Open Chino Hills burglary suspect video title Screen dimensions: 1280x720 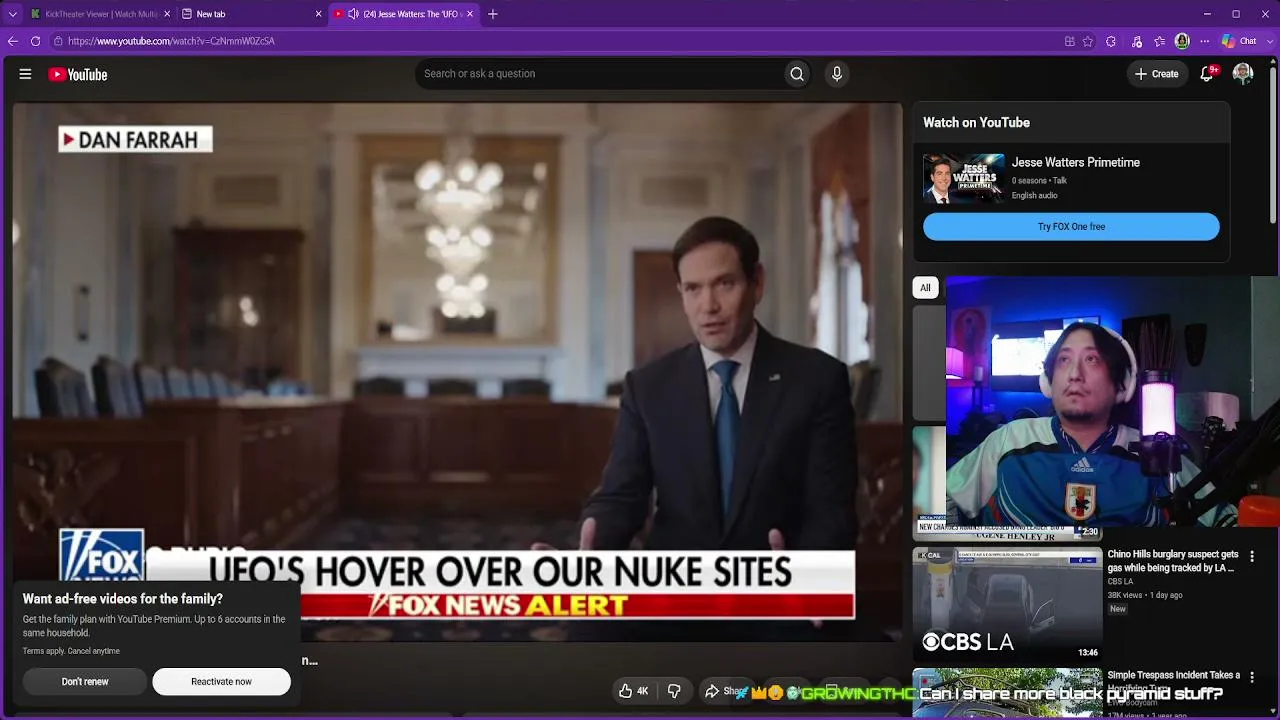pos(1173,561)
